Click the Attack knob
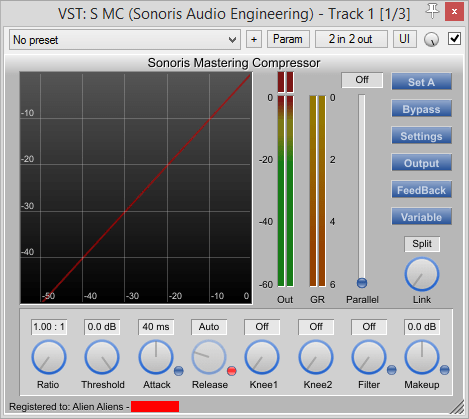 click(156, 357)
